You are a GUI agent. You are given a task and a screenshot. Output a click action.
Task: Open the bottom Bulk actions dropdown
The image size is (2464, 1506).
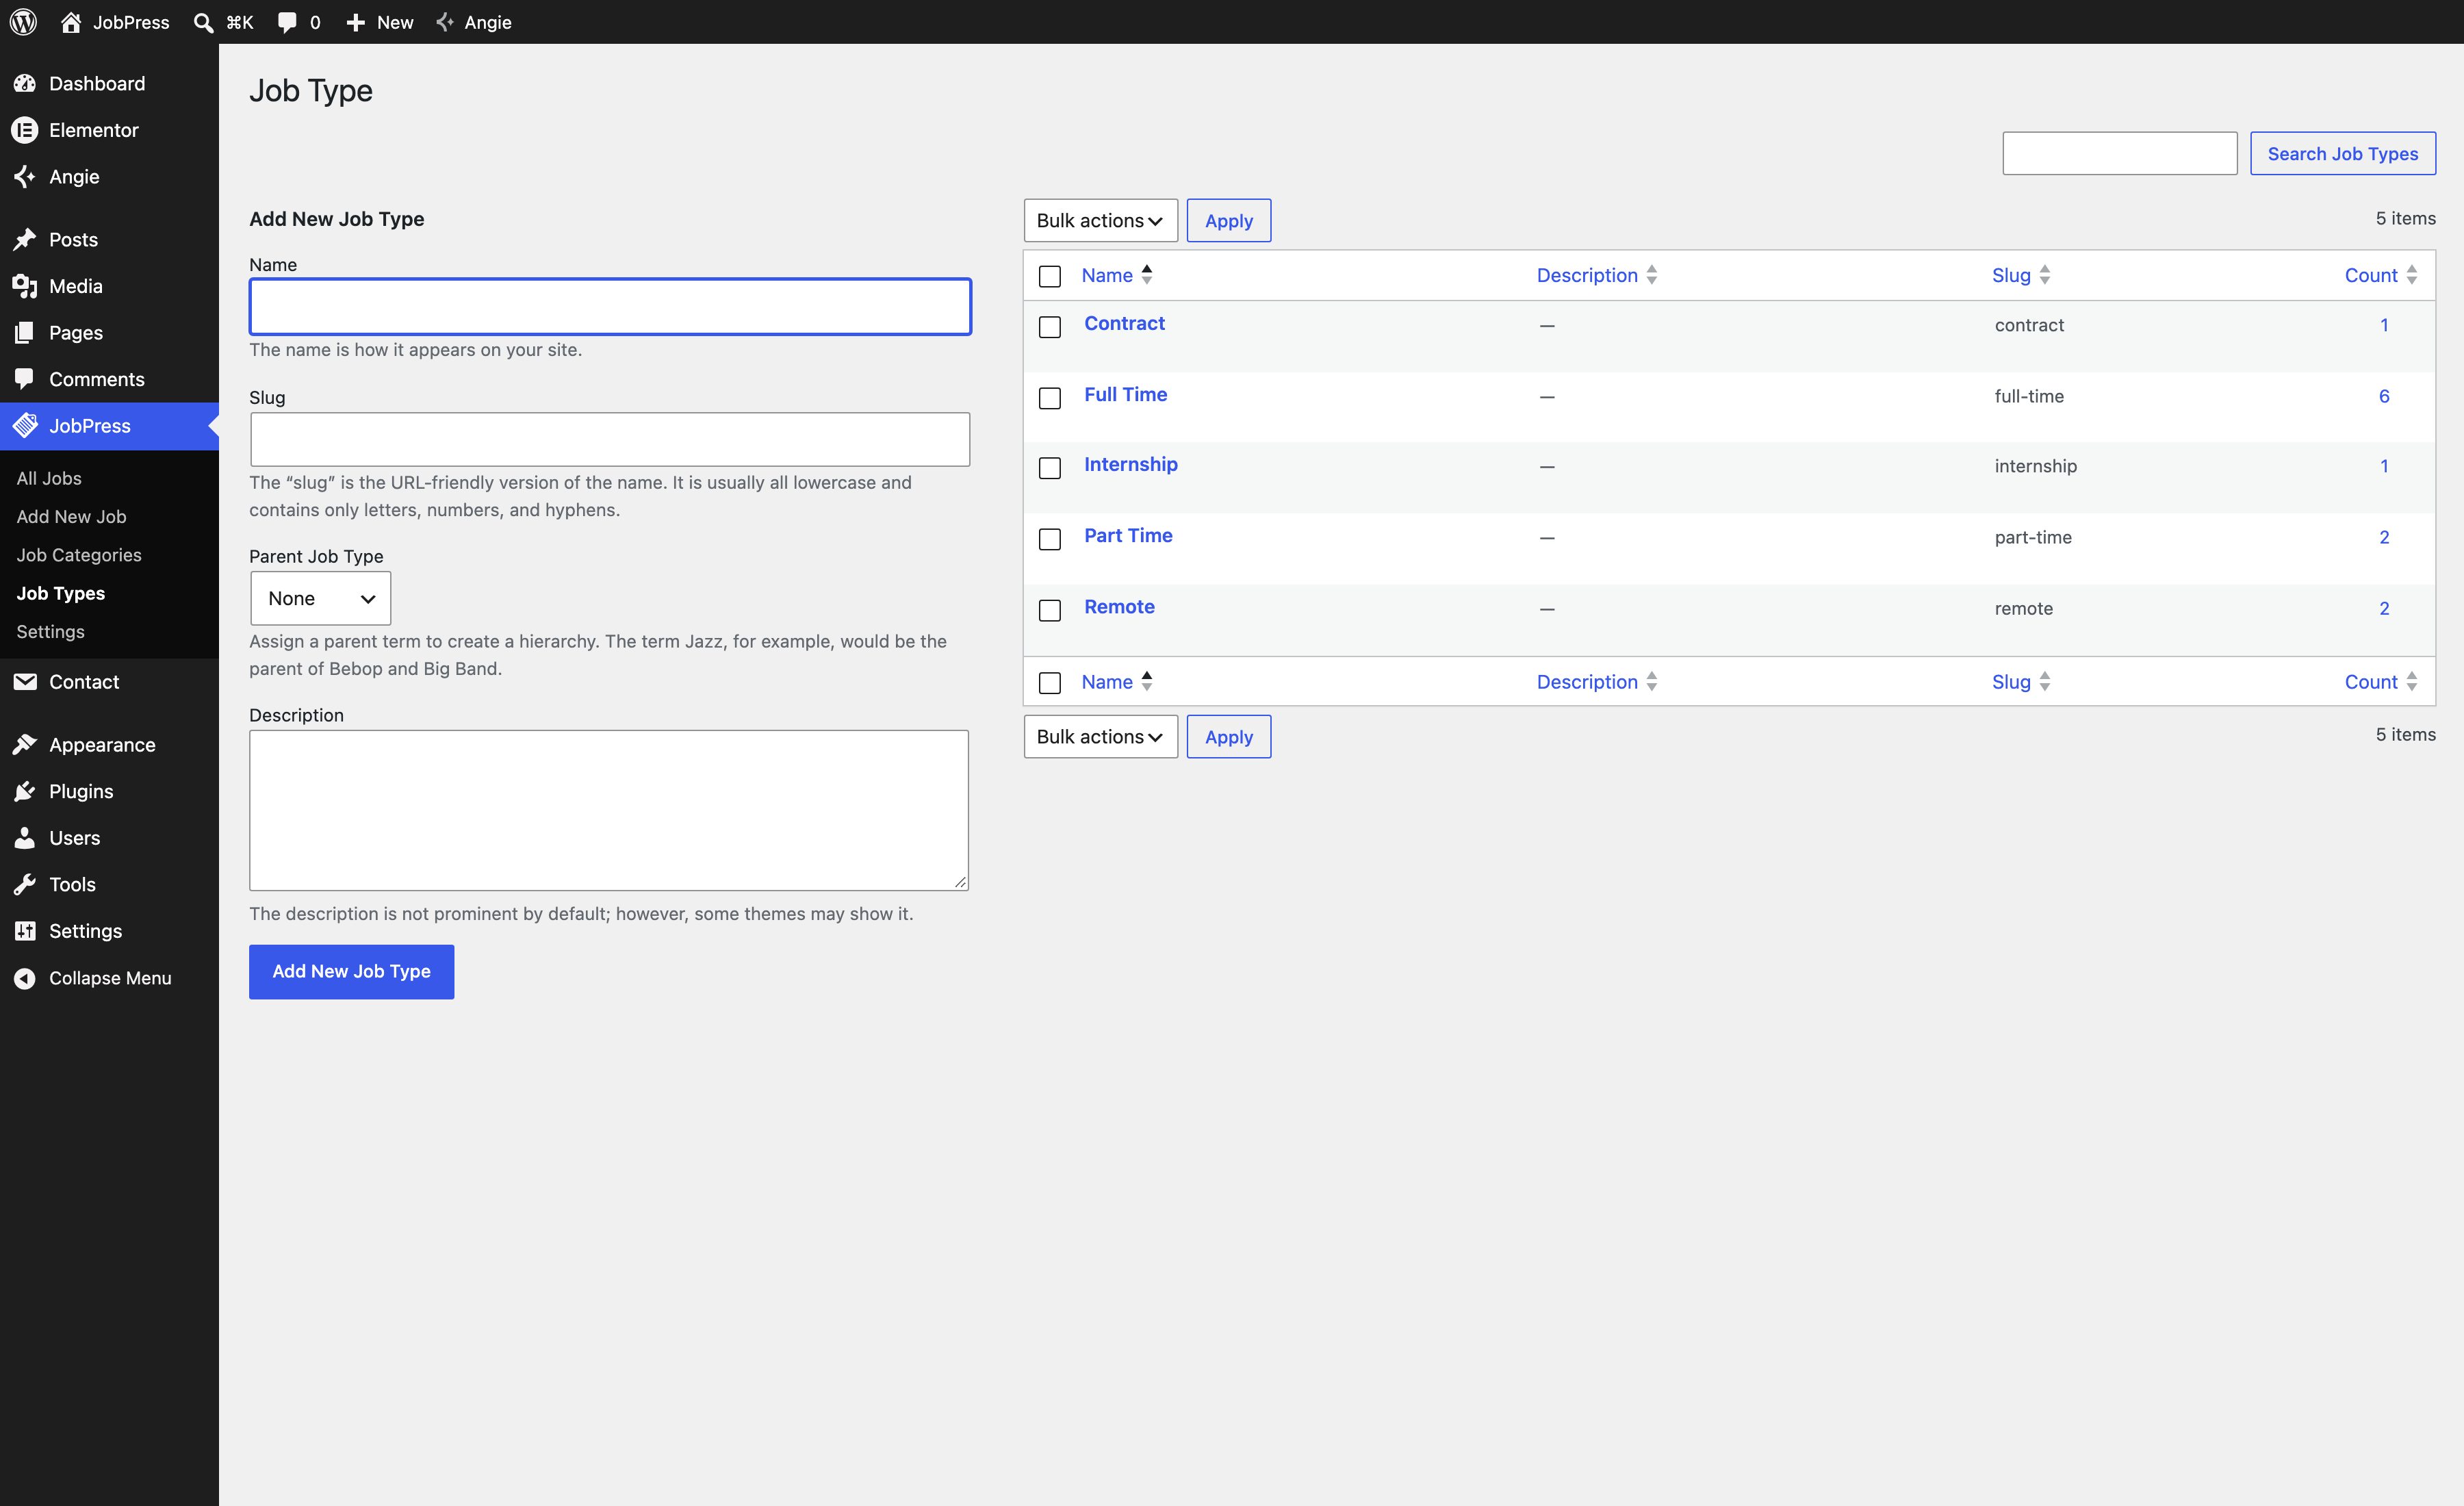1100,737
